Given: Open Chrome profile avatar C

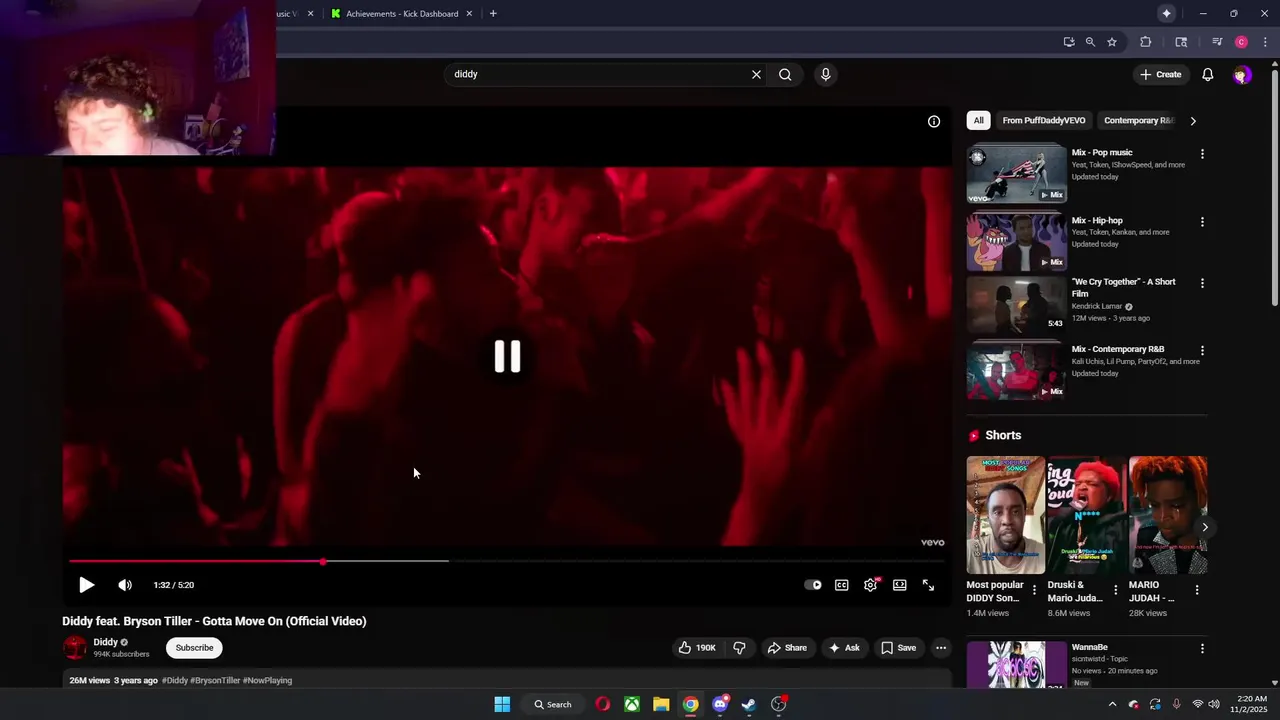Looking at the screenshot, I should point(1241,42).
